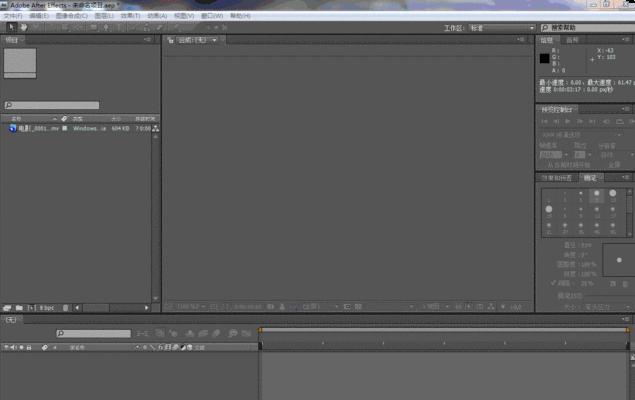635x400 pixels.
Task: Select the Hand tool
Action: point(23,27)
